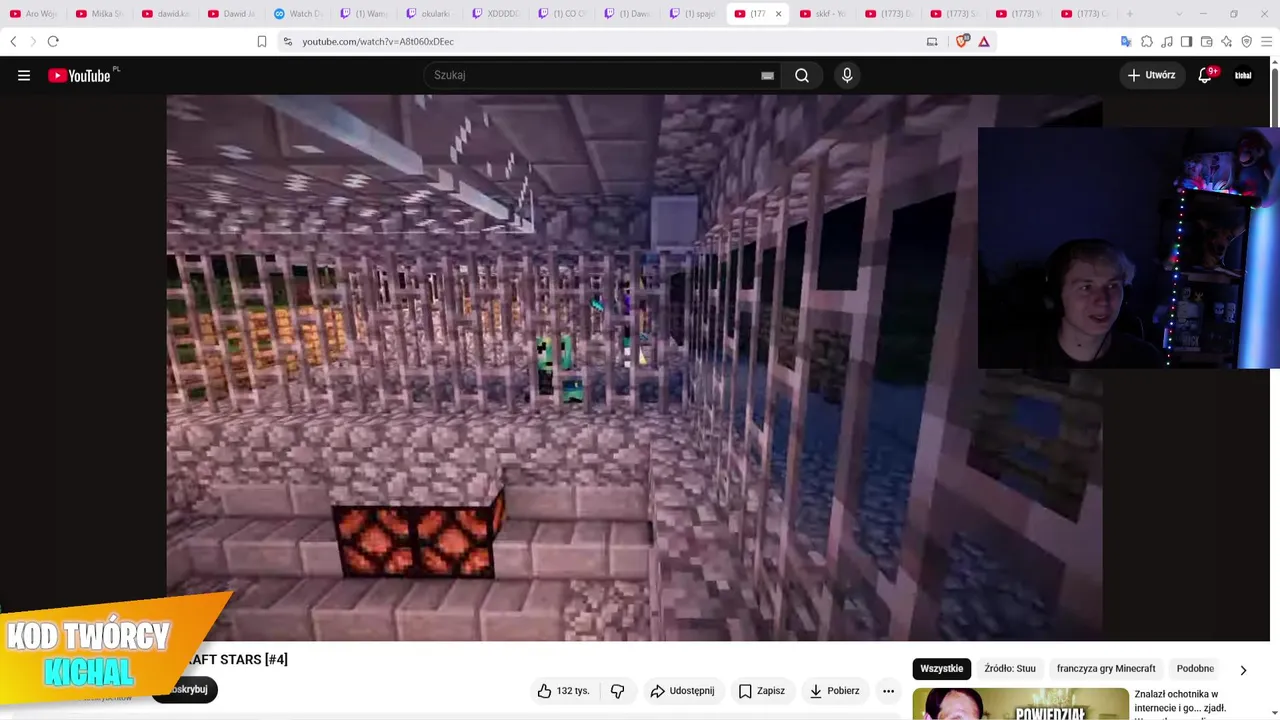1280x720 pixels.
Task: Switch to the '(1) CO' Twitch tab
Action: click(562, 14)
